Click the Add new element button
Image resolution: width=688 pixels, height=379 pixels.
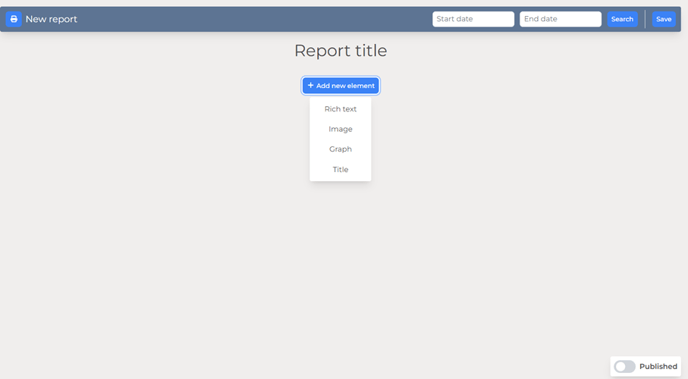pos(340,86)
